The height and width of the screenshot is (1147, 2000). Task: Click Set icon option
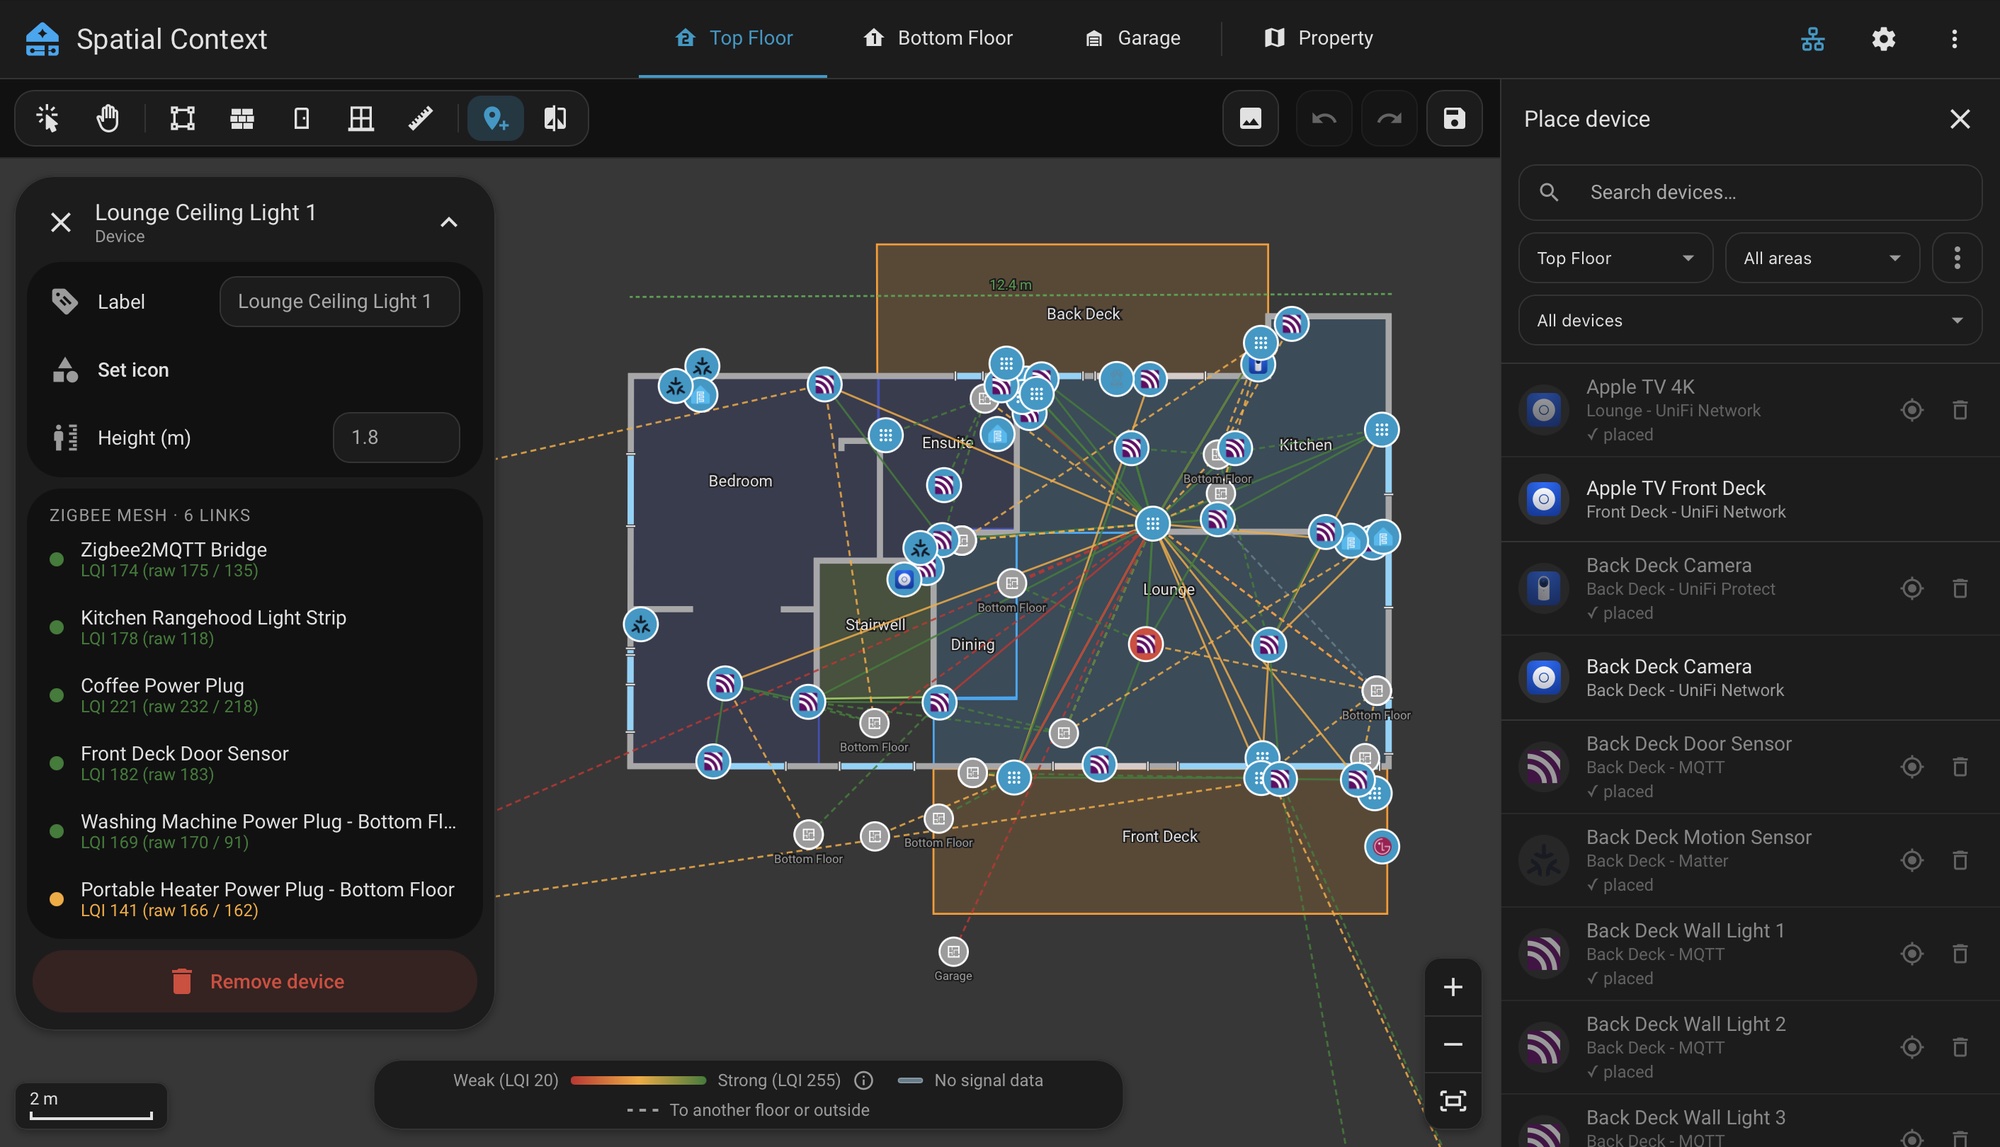coord(133,370)
